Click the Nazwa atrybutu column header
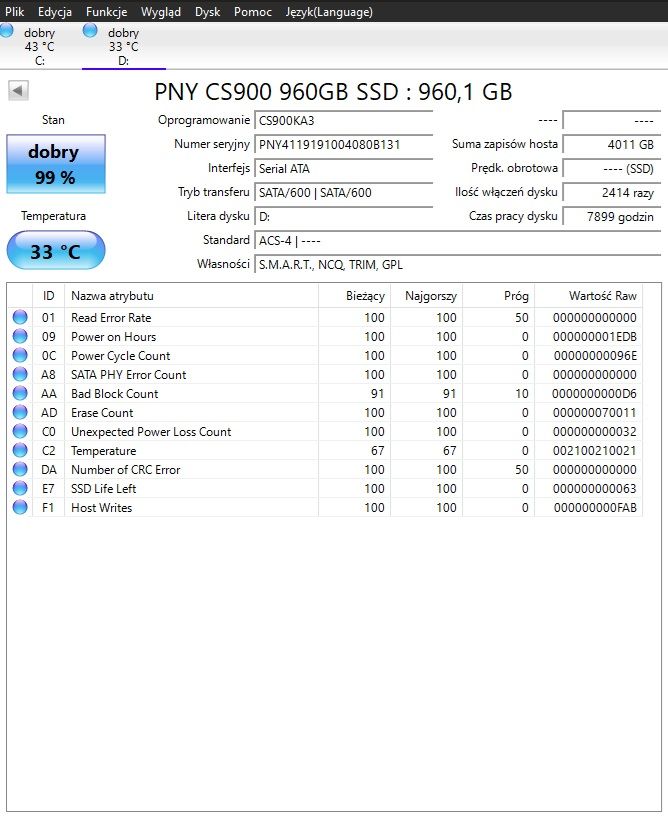Image resolution: width=668 pixels, height=816 pixels. tap(191, 296)
